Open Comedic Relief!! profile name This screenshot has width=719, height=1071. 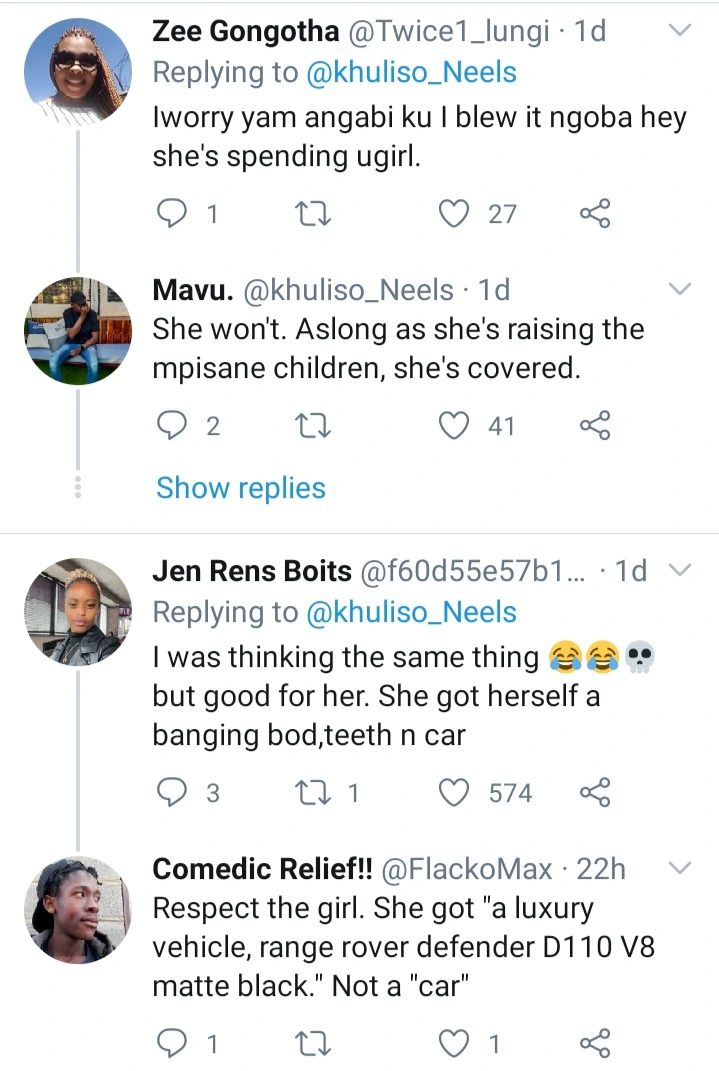coord(262,869)
